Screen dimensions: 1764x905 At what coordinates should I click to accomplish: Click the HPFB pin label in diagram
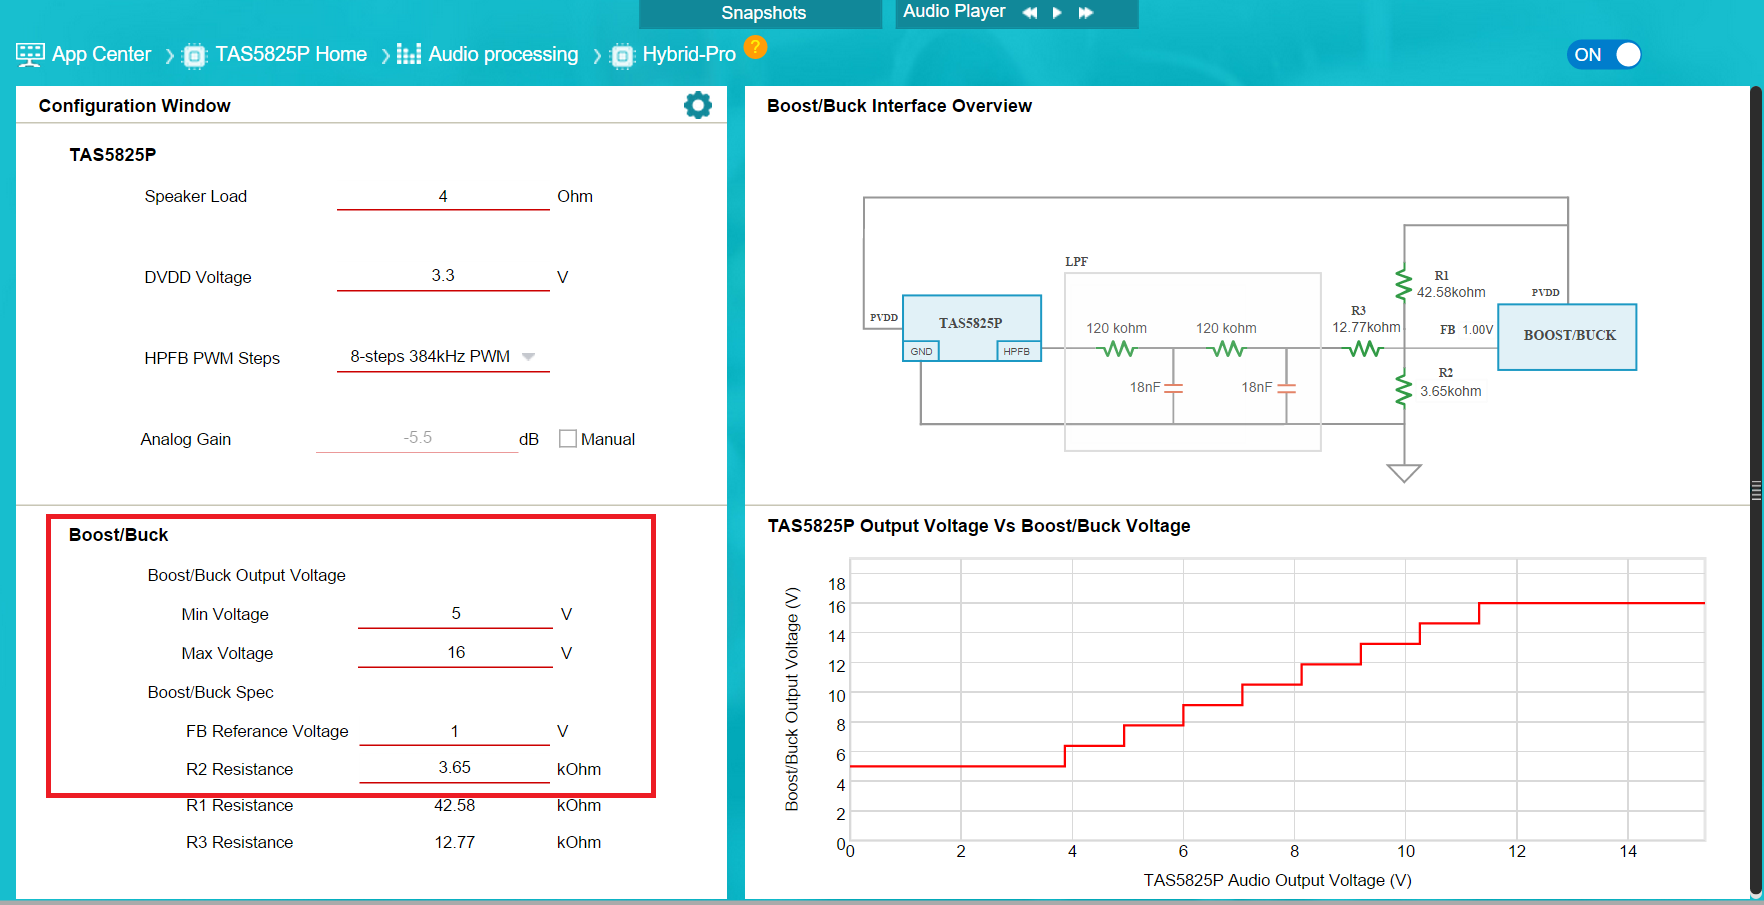1017,351
